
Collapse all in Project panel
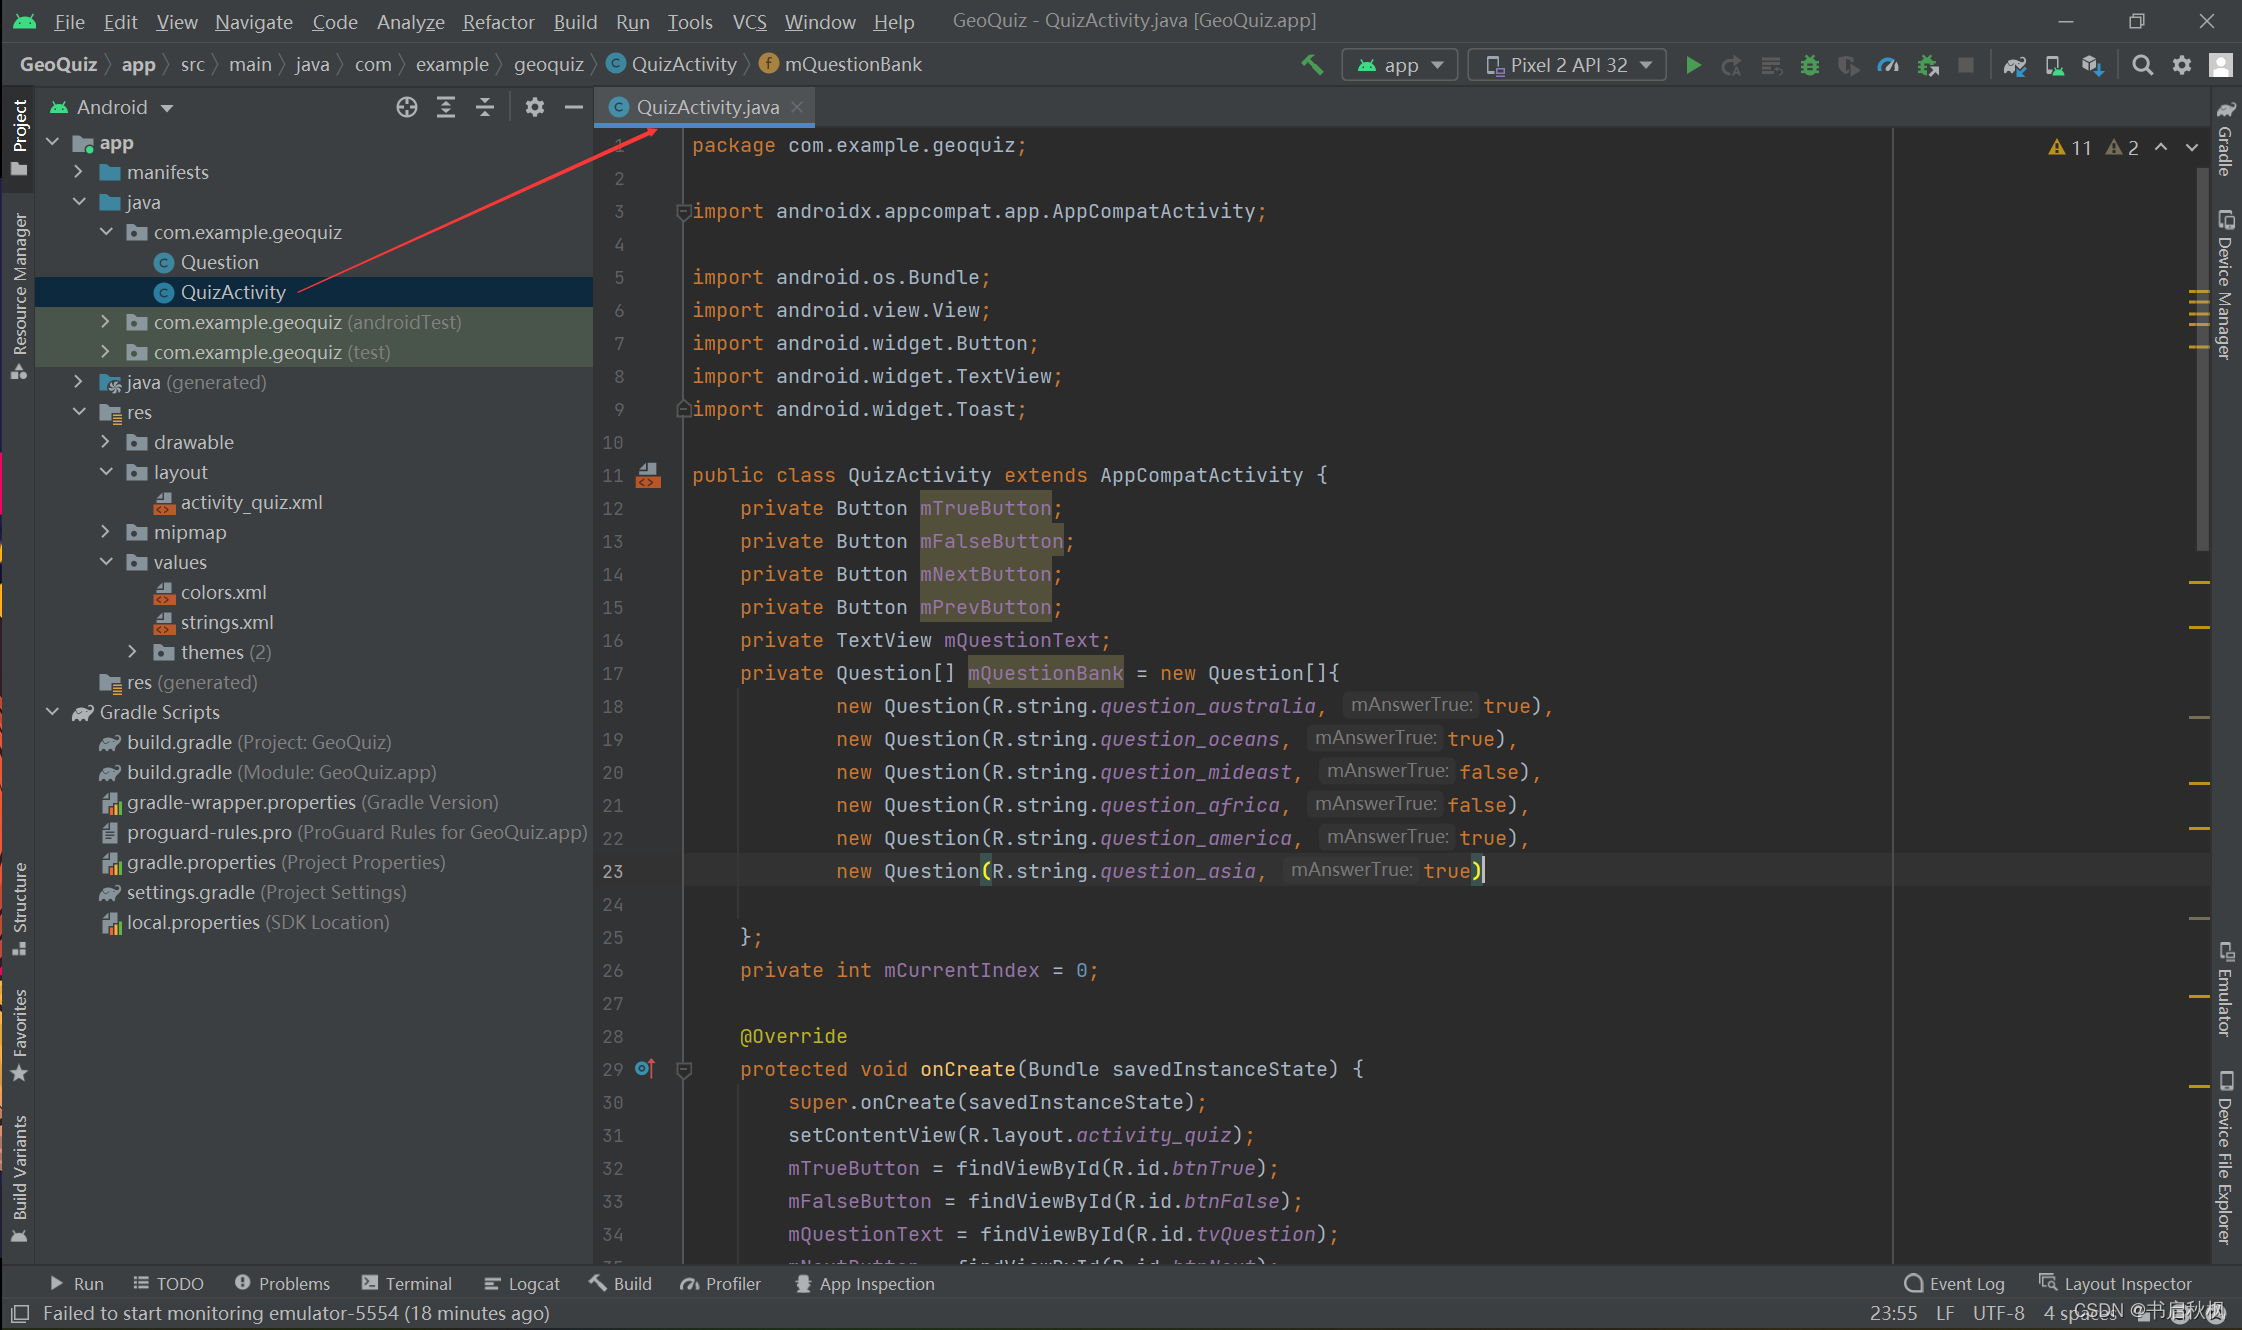485,107
